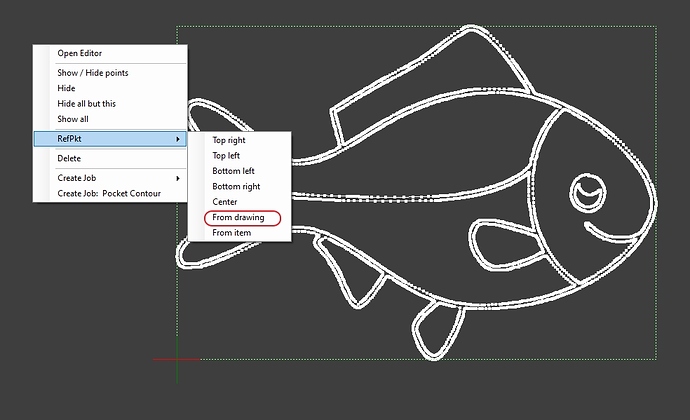Select Bottom right reference point
690x420 pixels.
[x=236, y=186]
